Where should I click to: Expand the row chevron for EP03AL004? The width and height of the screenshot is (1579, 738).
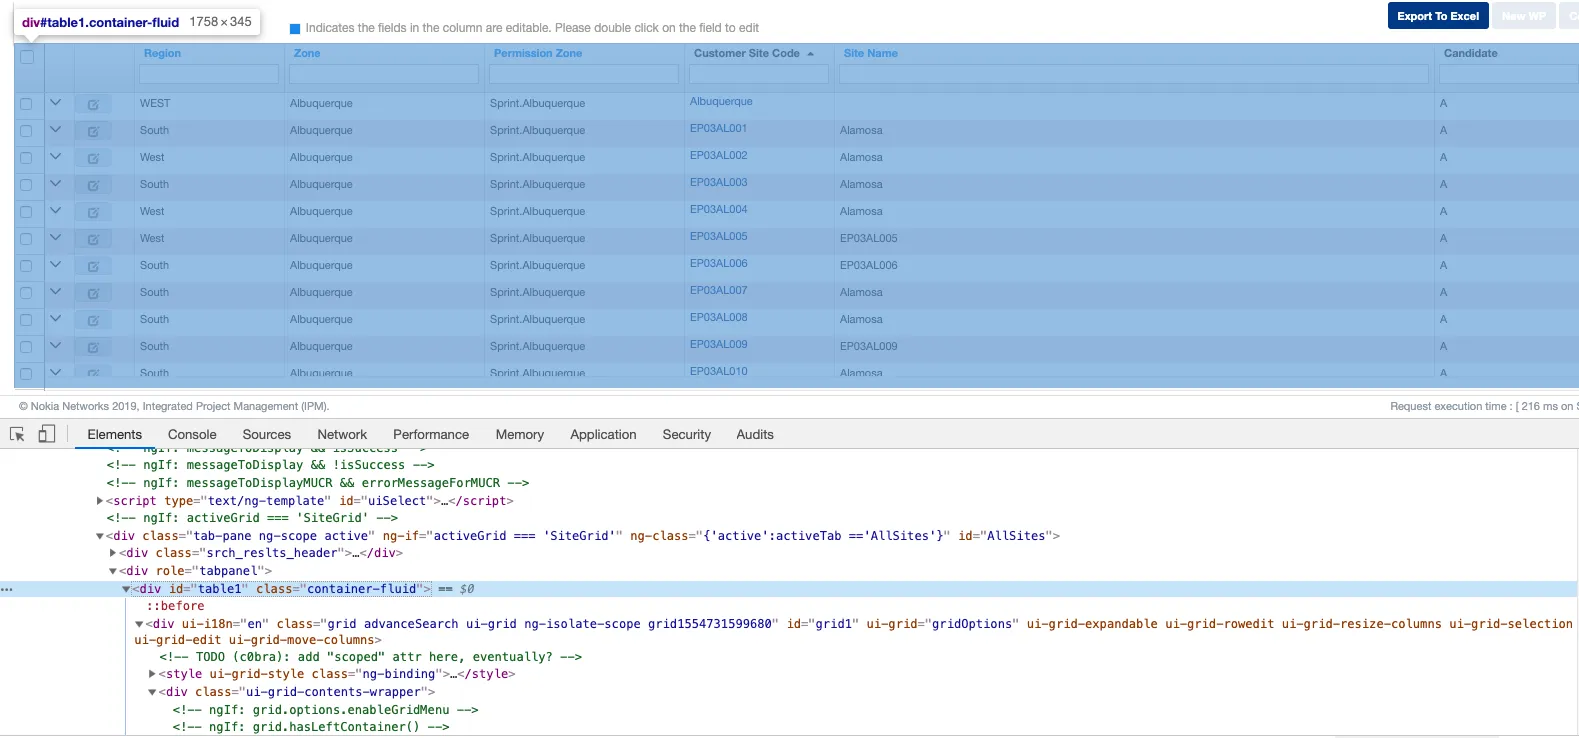point(56,211)
